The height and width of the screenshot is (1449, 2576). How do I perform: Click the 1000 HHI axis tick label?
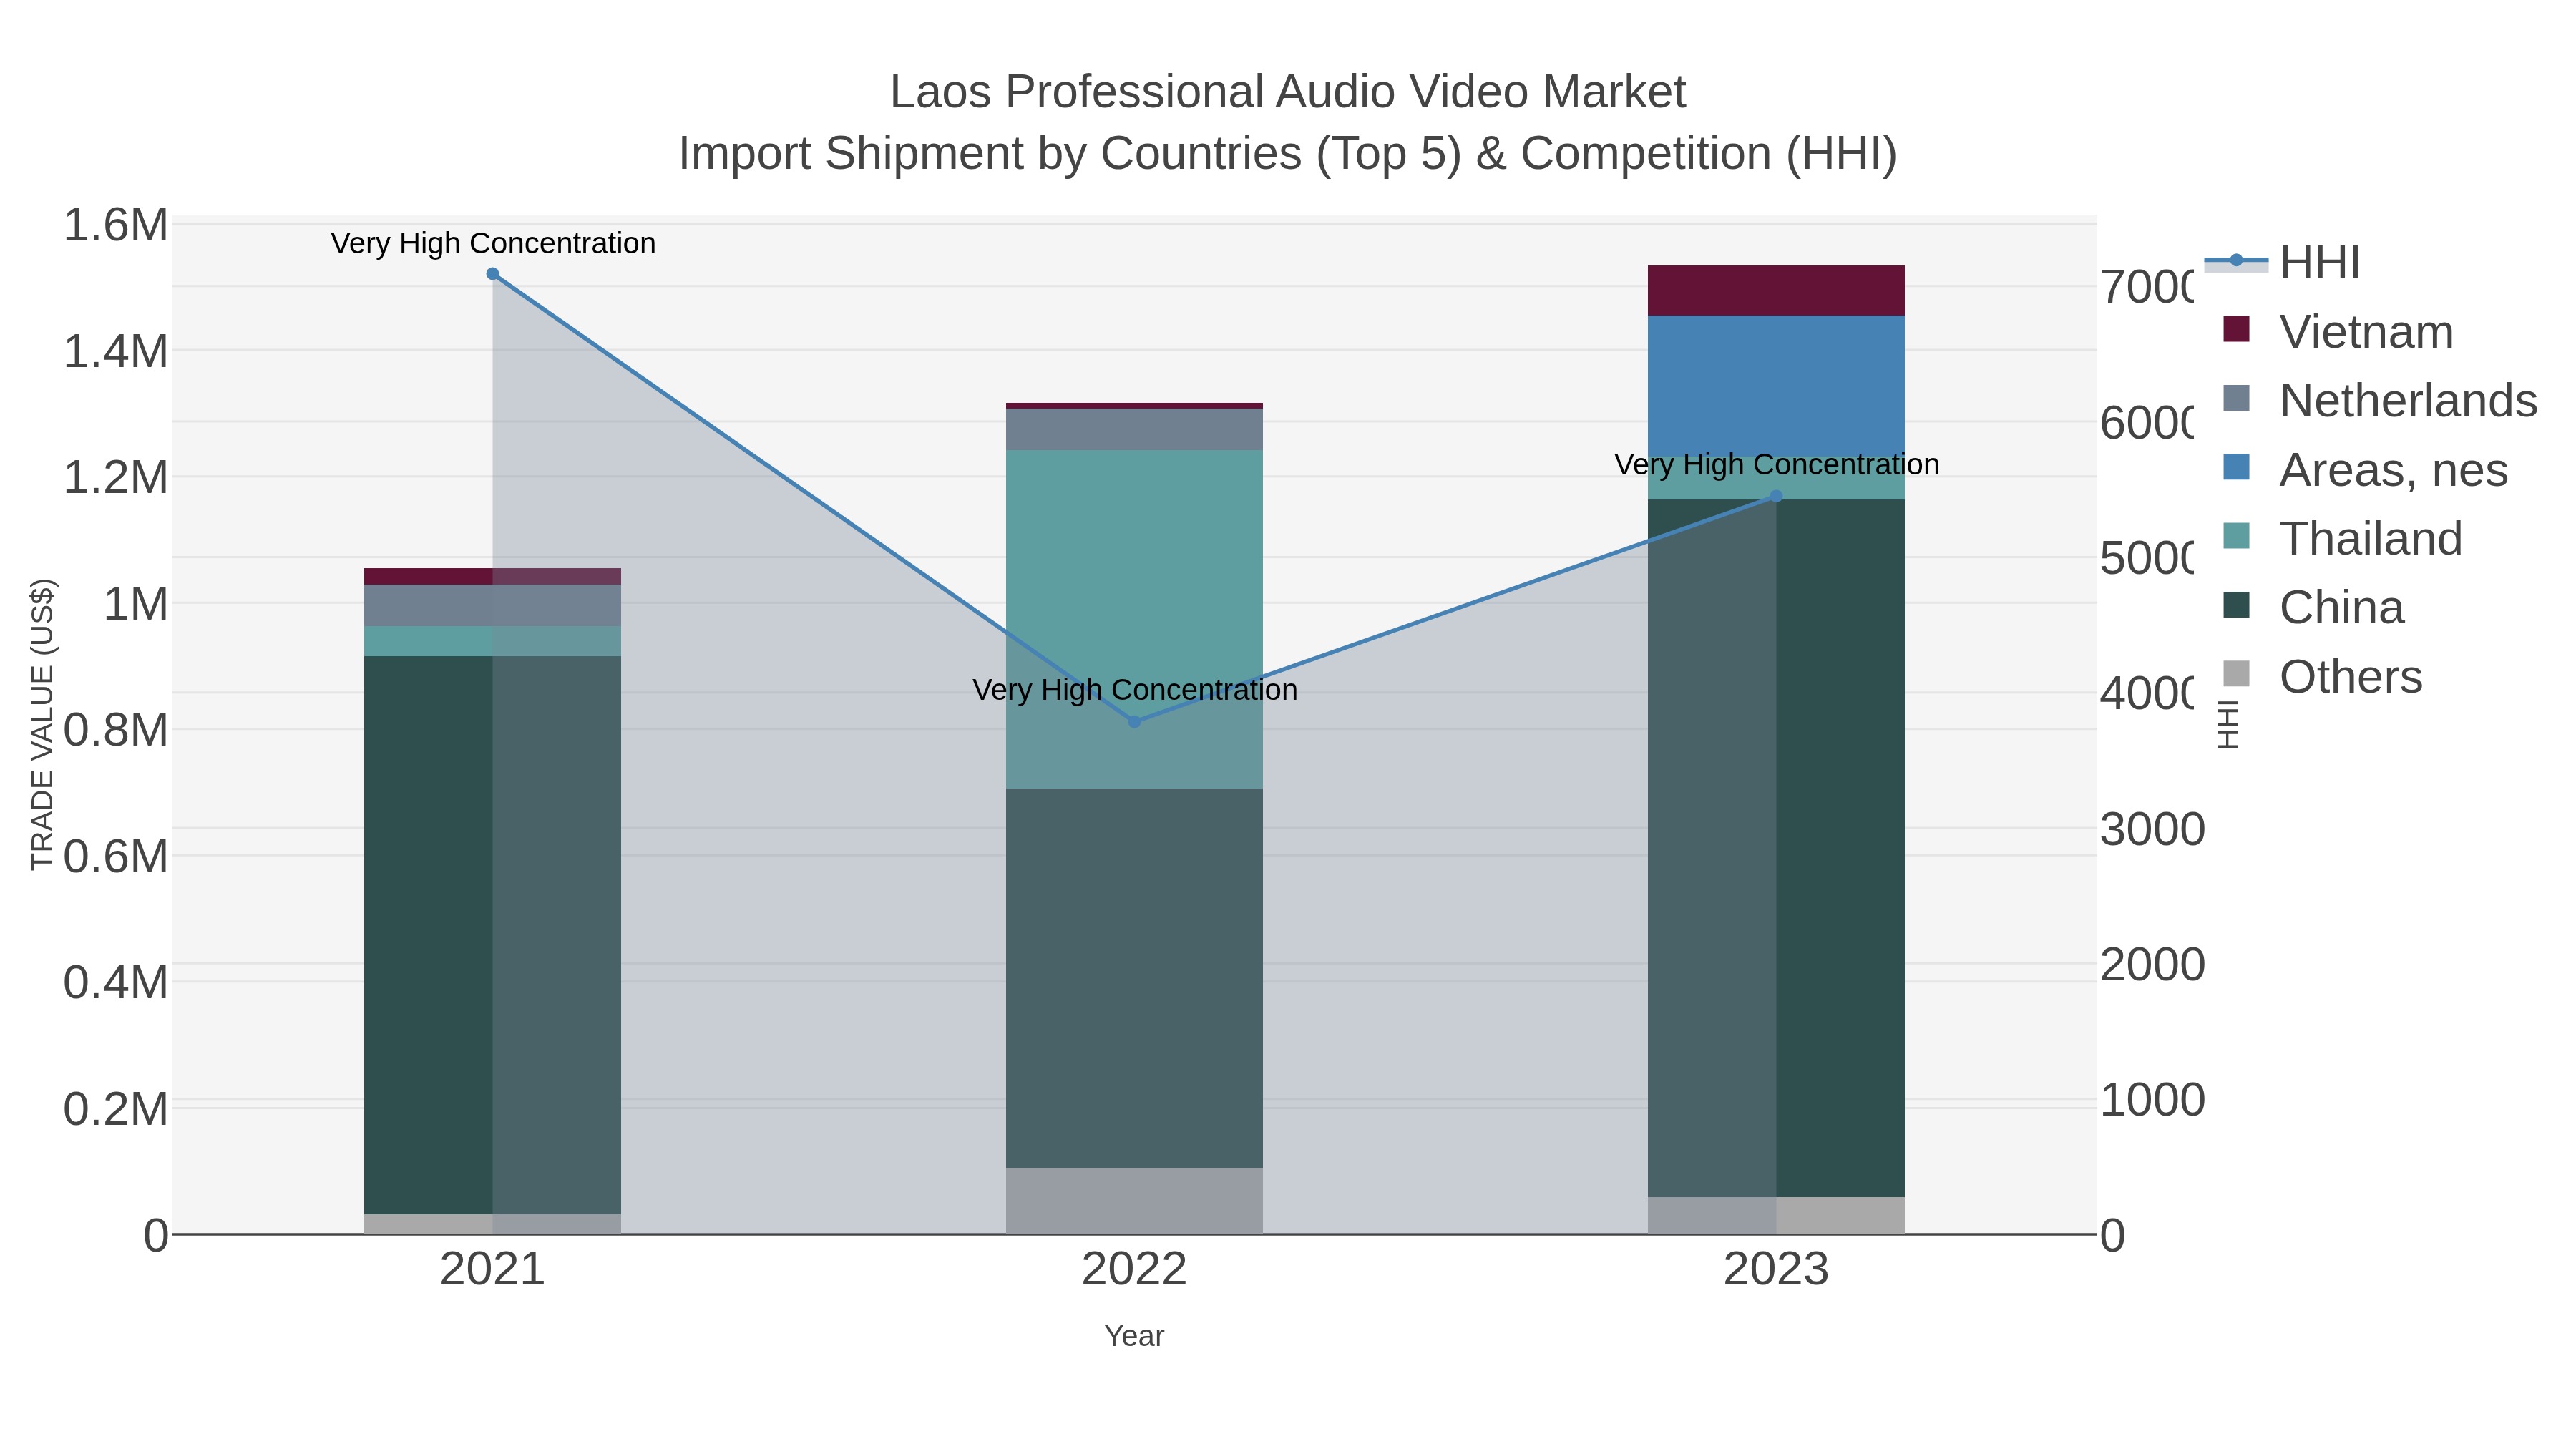tap(2152, 1100)
